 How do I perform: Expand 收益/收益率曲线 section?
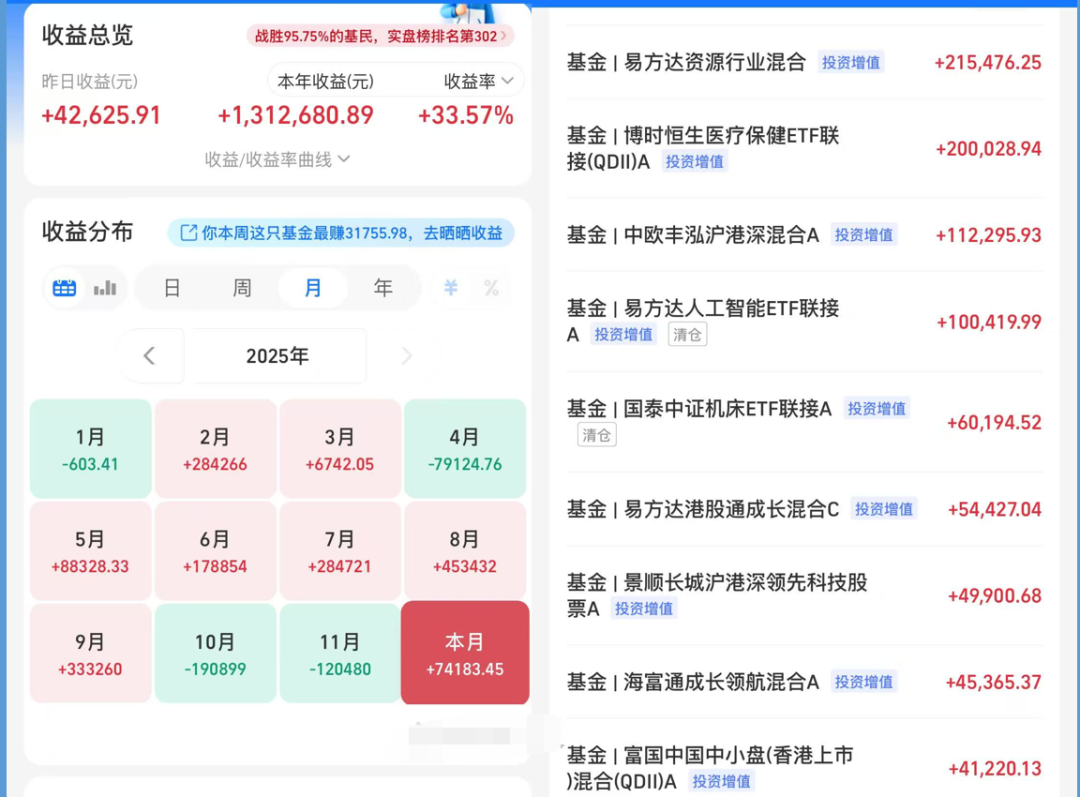pos(277,160)
